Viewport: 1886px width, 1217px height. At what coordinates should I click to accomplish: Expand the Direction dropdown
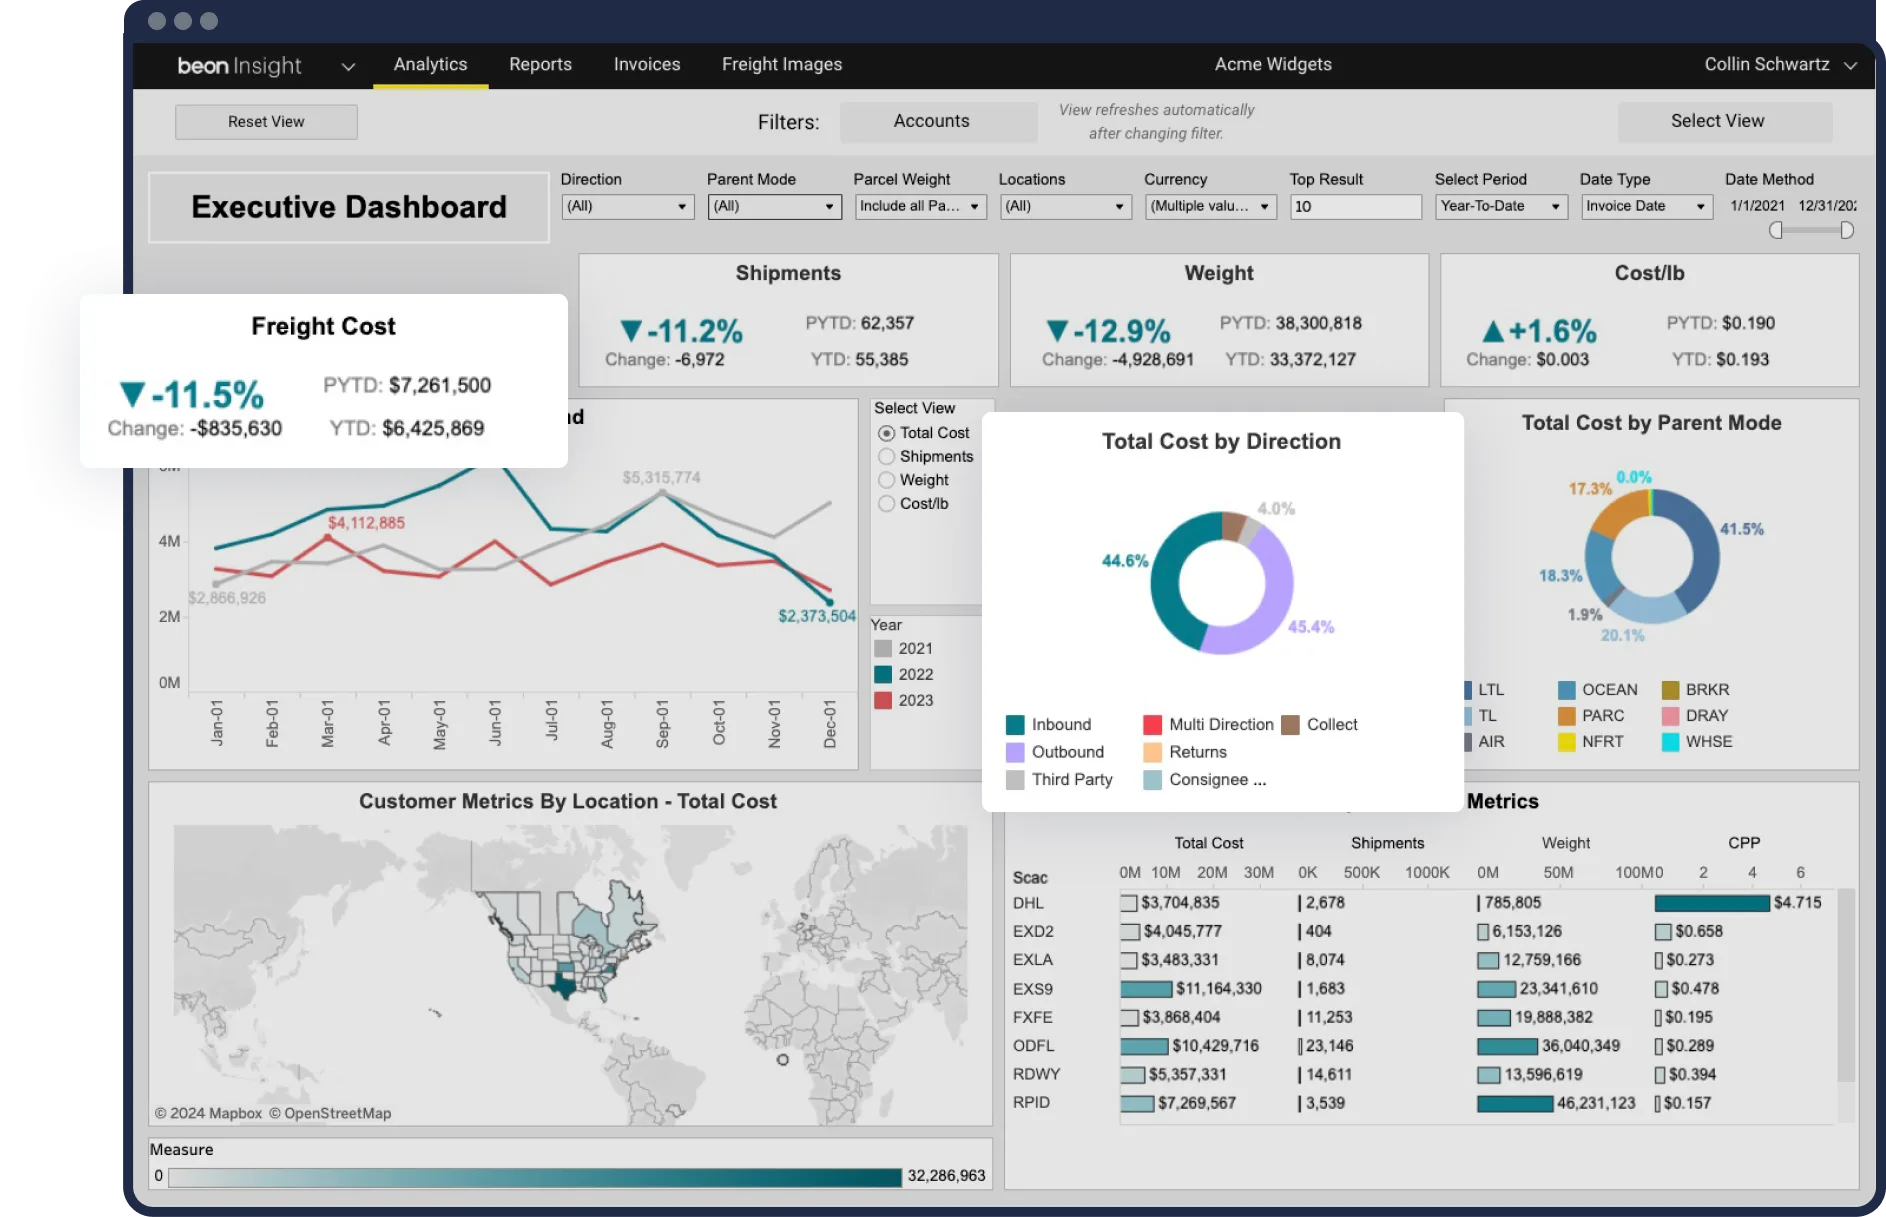(x=627, y=207)
